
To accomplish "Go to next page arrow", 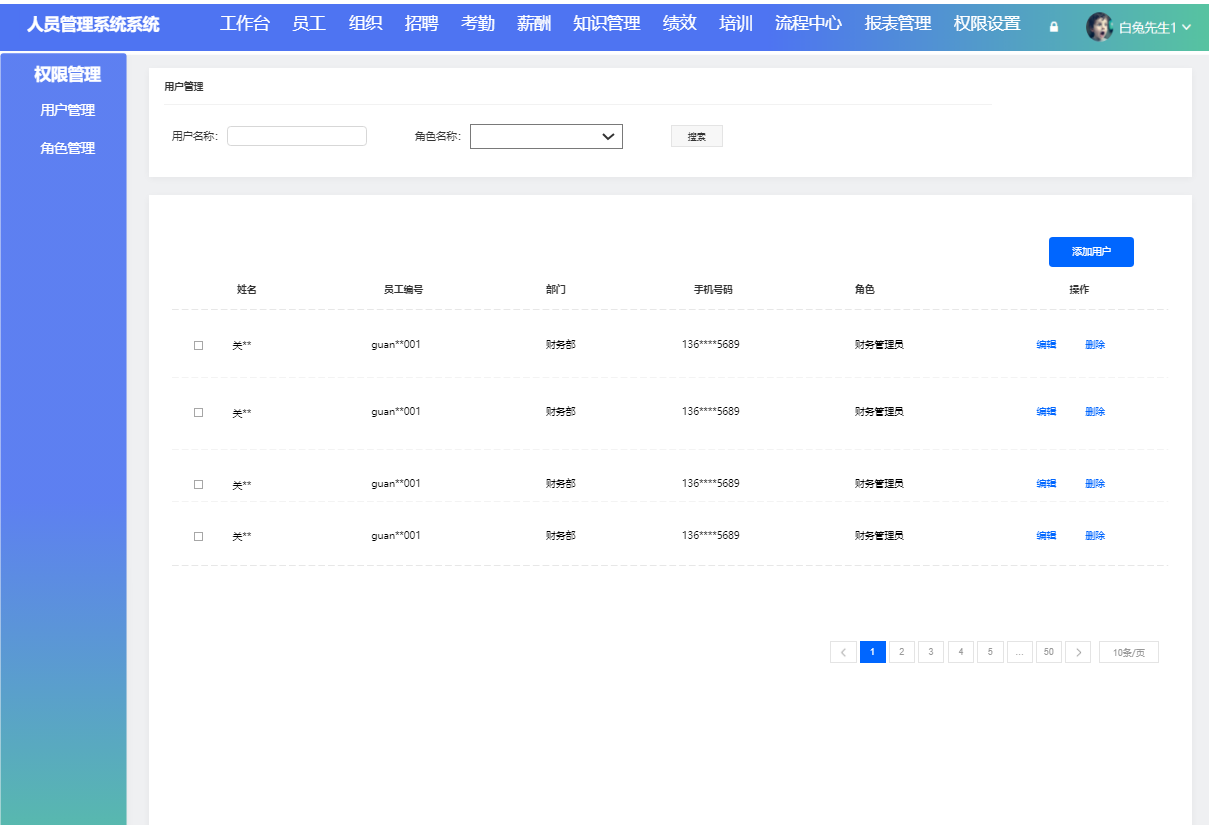I will click(x=1078, y=653).
